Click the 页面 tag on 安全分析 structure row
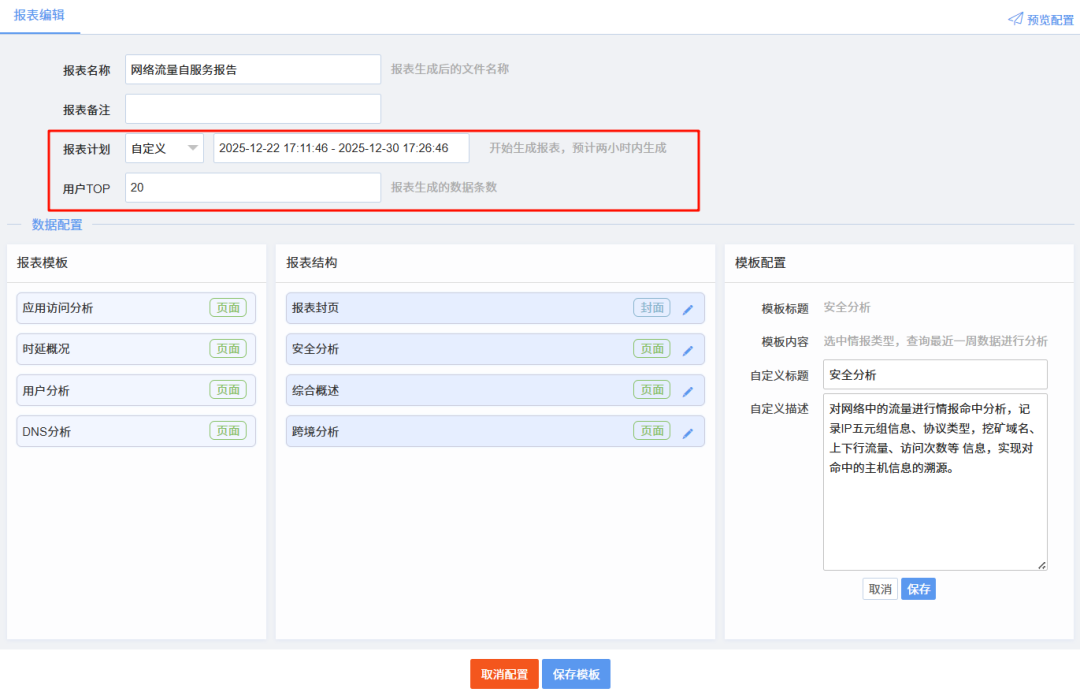 (652, 349)
